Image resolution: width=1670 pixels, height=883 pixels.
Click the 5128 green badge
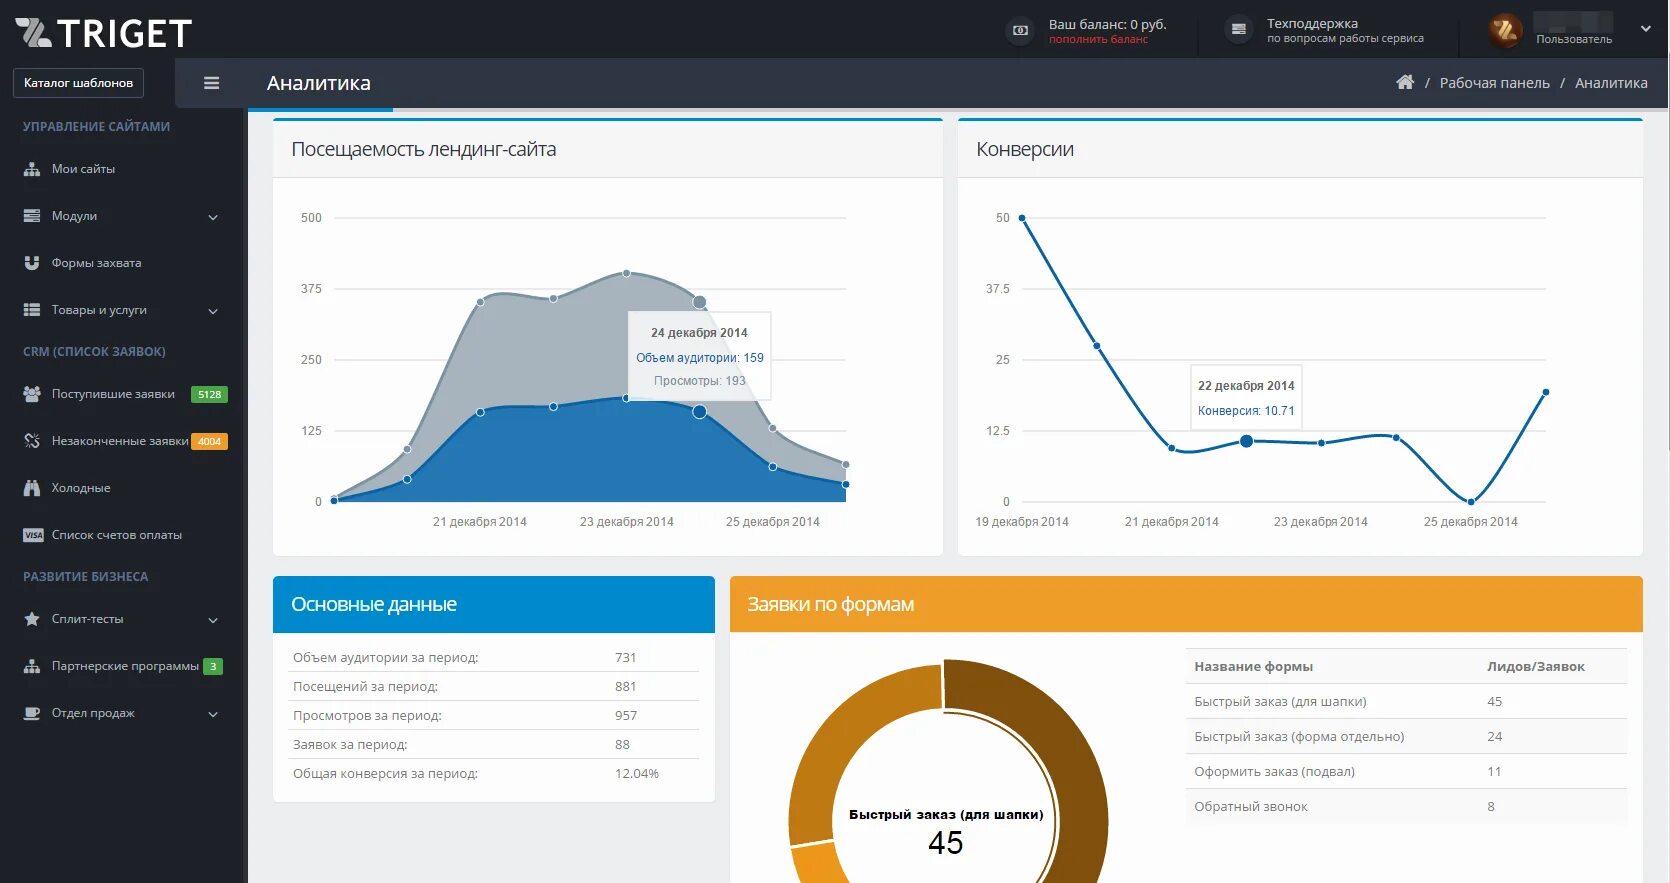click(x=209, y=394)
